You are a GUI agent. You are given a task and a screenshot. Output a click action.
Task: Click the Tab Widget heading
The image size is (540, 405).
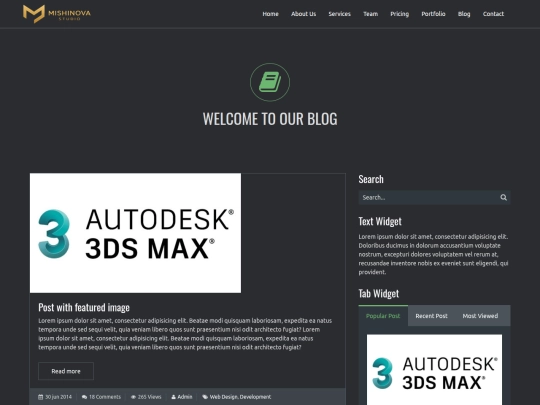point(378,293)
